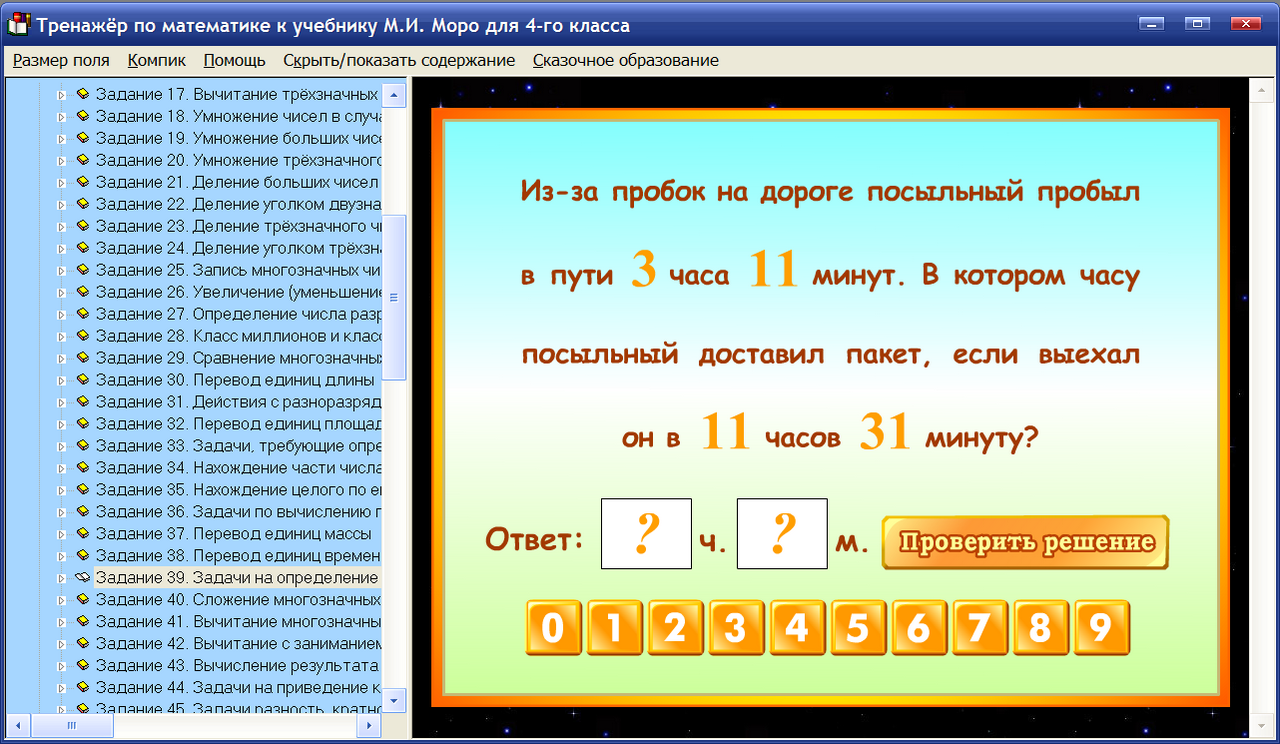
Task: Click the Проверить решение button
Action: click(x=1024, y=542)
